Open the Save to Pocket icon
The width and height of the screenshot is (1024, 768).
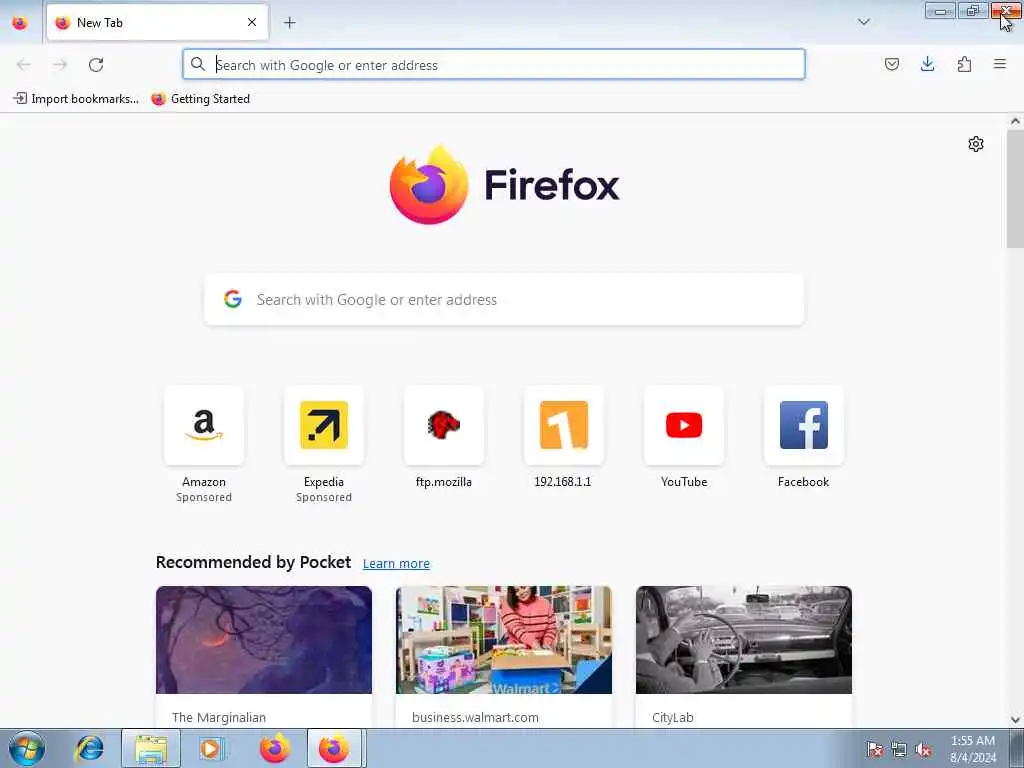click(891, 64)
